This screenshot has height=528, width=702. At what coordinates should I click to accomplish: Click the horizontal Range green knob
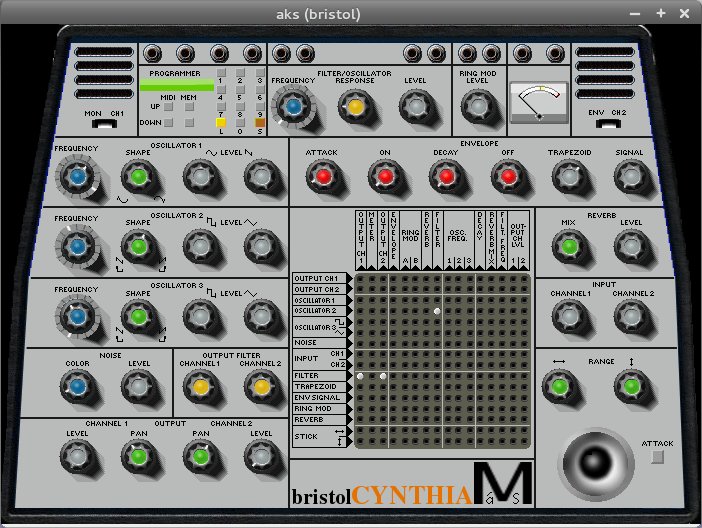pos(559,387)
